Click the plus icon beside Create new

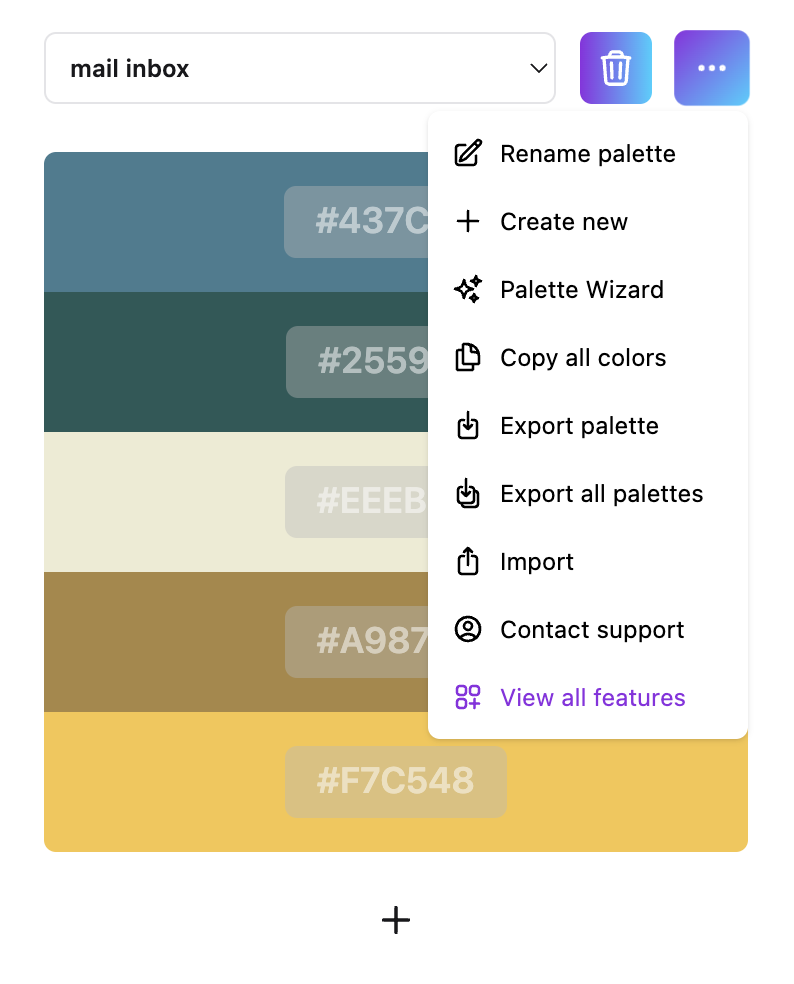pyautogui.click(x=468, y=222)
